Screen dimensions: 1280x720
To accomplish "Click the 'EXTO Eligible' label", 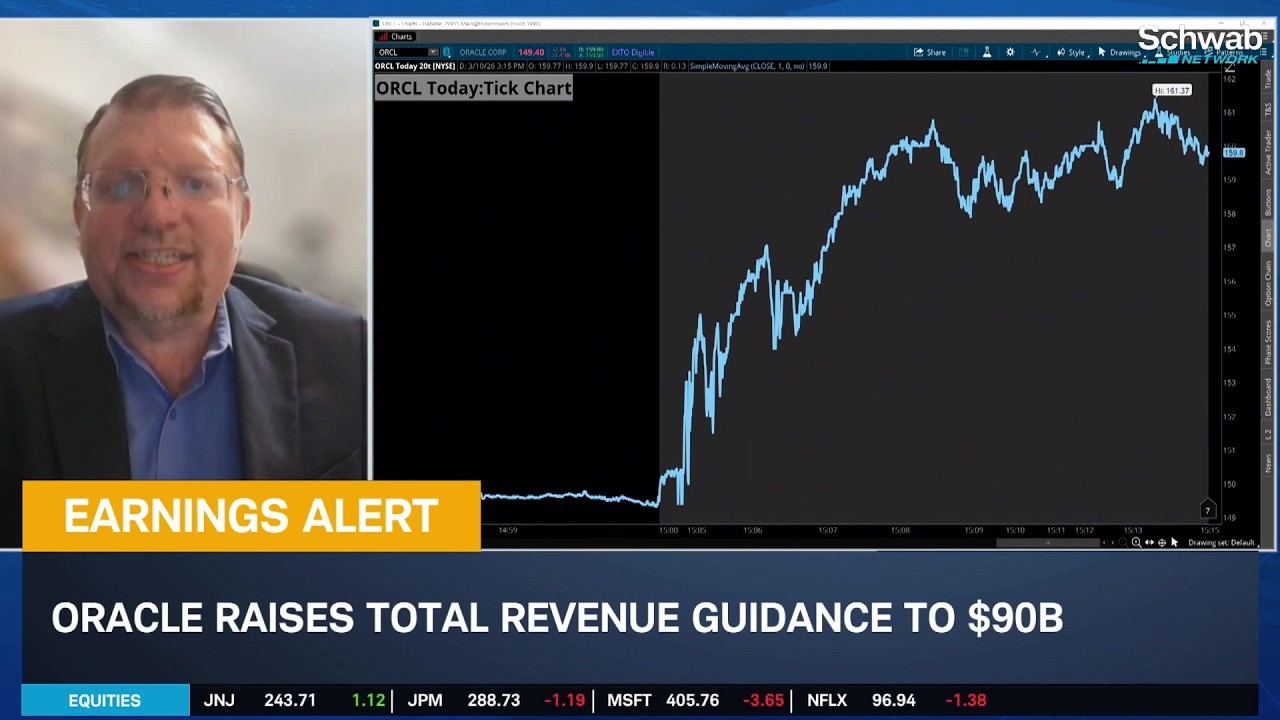I will pos(632,52).
